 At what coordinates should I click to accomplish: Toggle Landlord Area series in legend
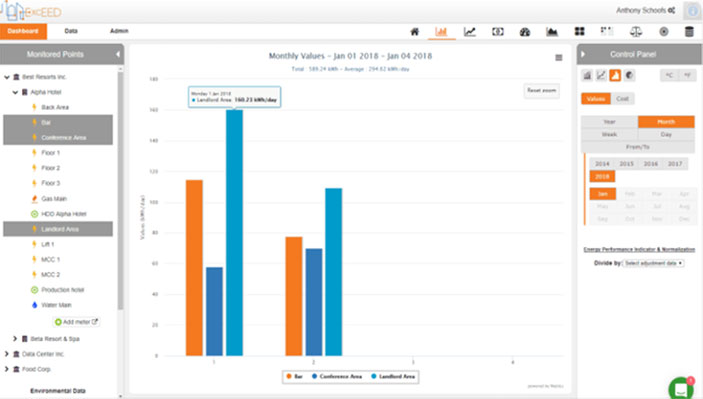pyautogui.click(x=393, y=377)
